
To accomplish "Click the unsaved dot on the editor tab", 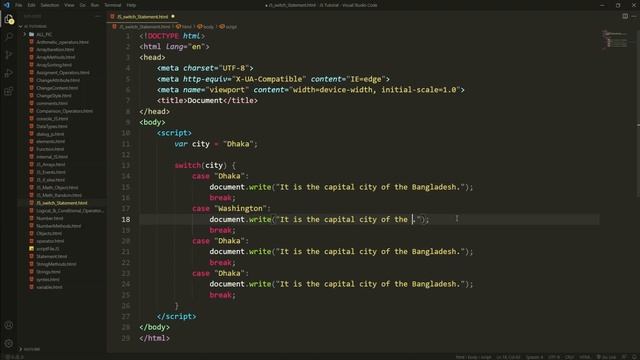I will [173, 17].
